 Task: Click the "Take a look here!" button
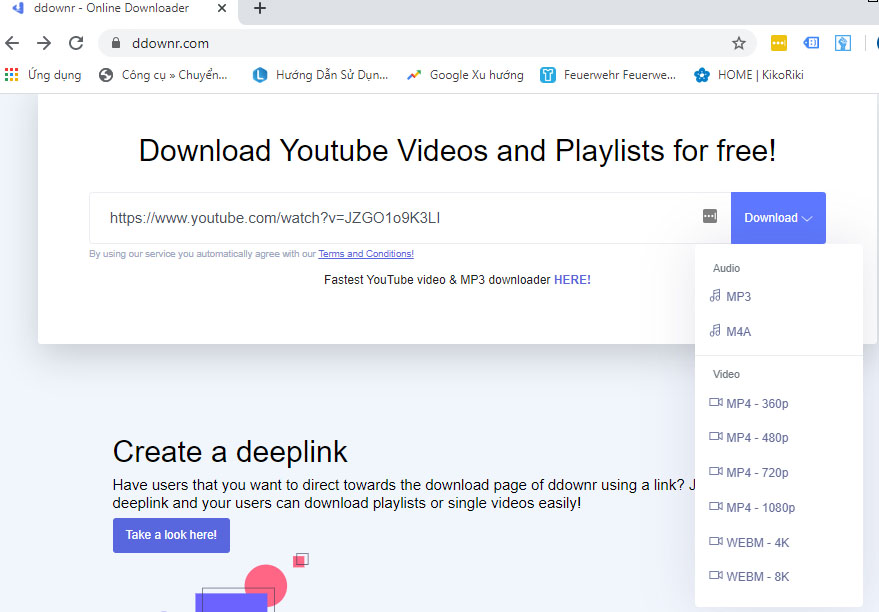[x=171, y=535]
